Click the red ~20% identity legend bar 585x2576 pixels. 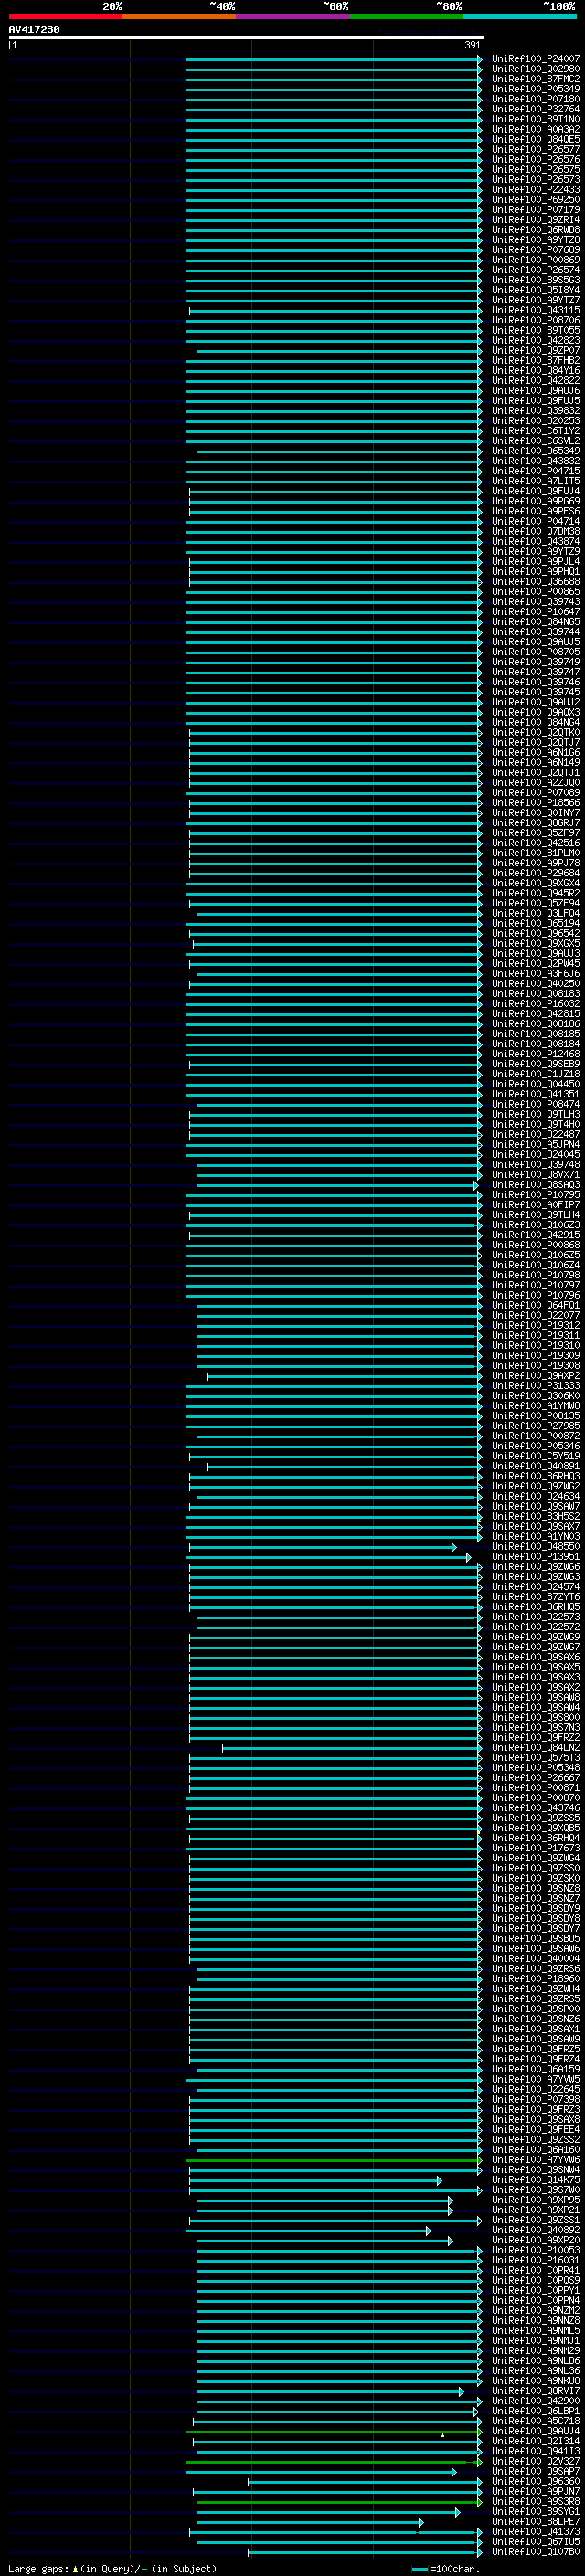(65, 16)
